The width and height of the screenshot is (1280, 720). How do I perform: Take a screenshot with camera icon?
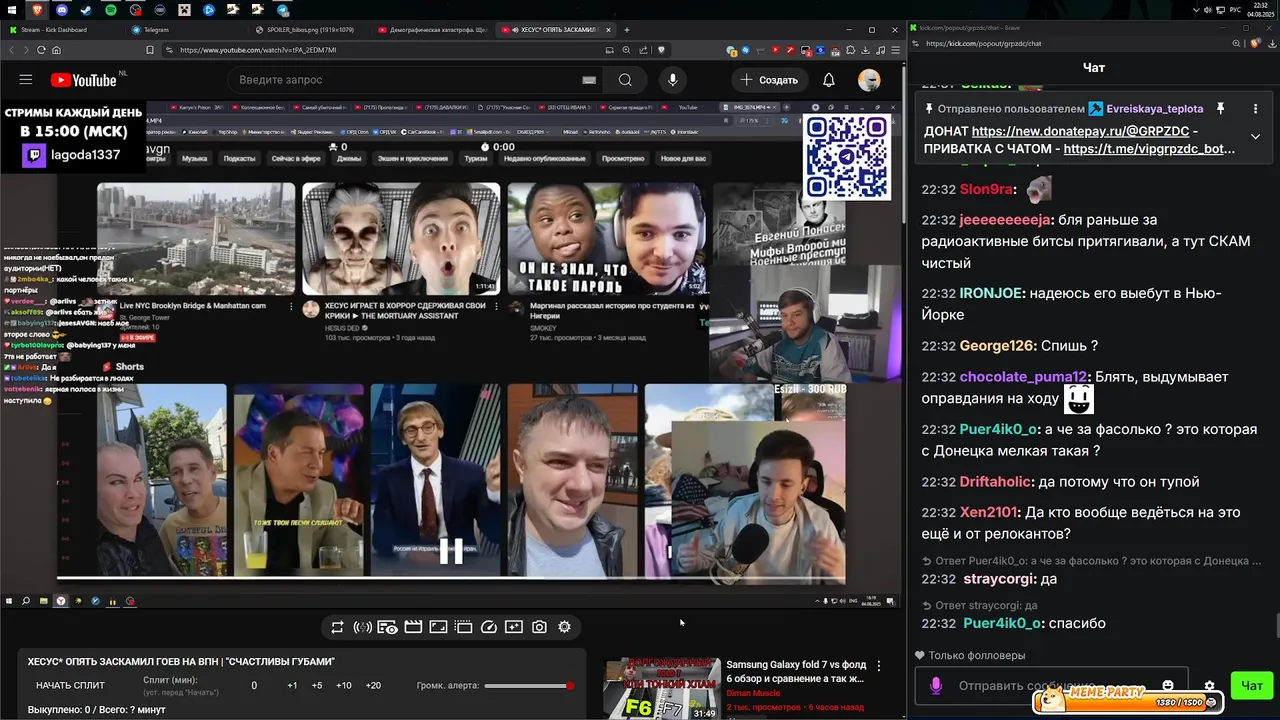tap(539, 627)
